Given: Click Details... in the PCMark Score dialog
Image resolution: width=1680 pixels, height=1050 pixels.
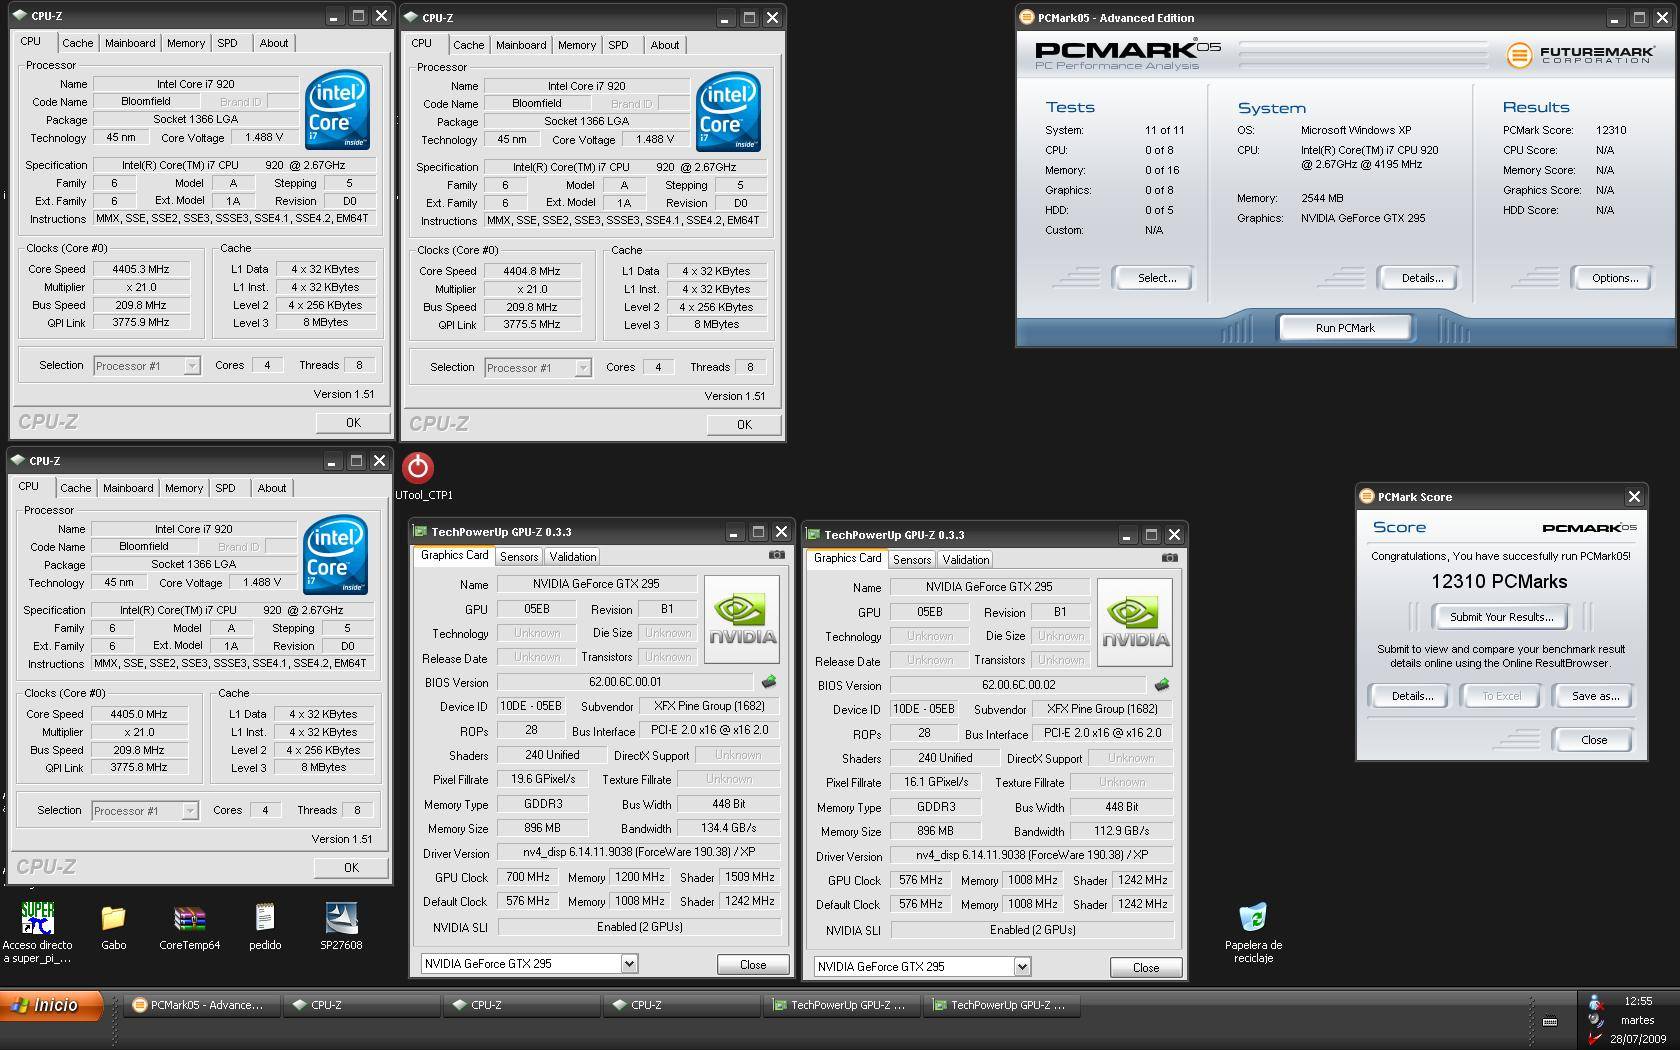Looking at the screenshot, I should tap(1412, 696).
